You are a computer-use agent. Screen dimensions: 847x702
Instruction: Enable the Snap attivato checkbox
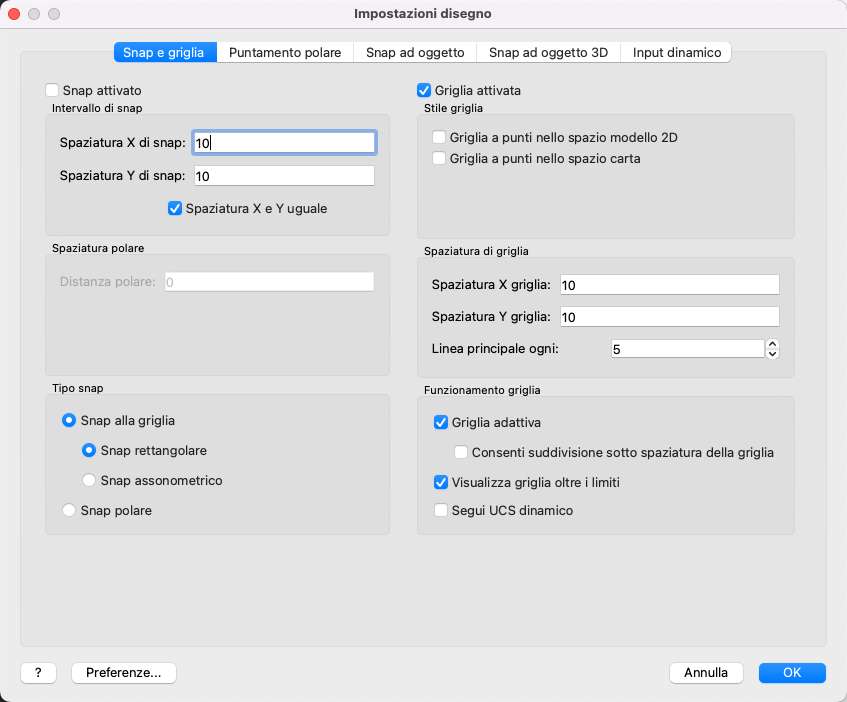tap(53, 90)
